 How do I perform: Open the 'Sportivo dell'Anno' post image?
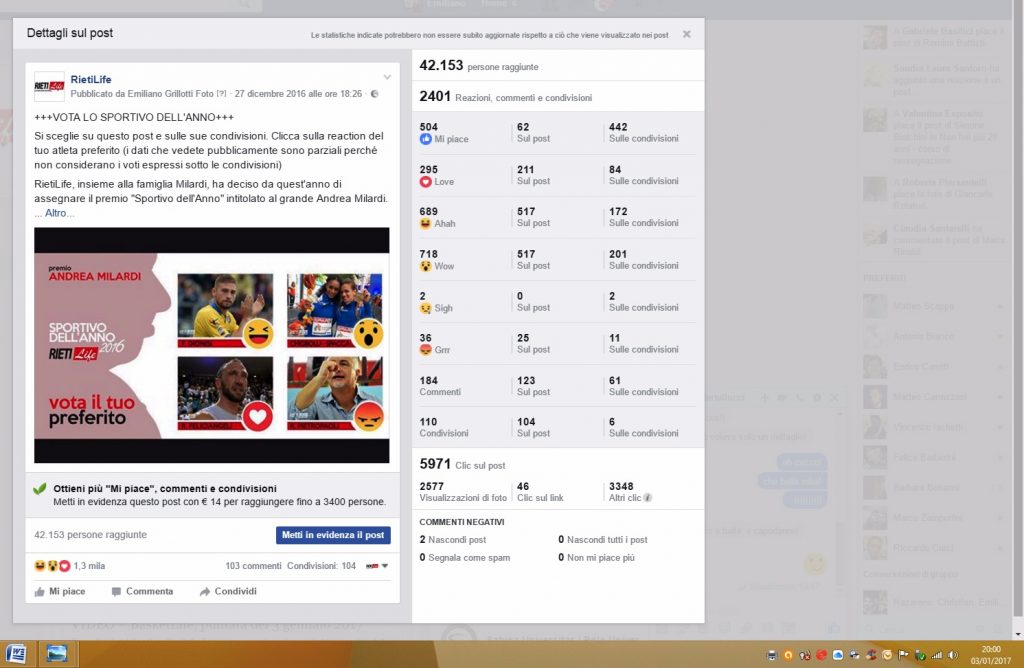tap(211, 345)
